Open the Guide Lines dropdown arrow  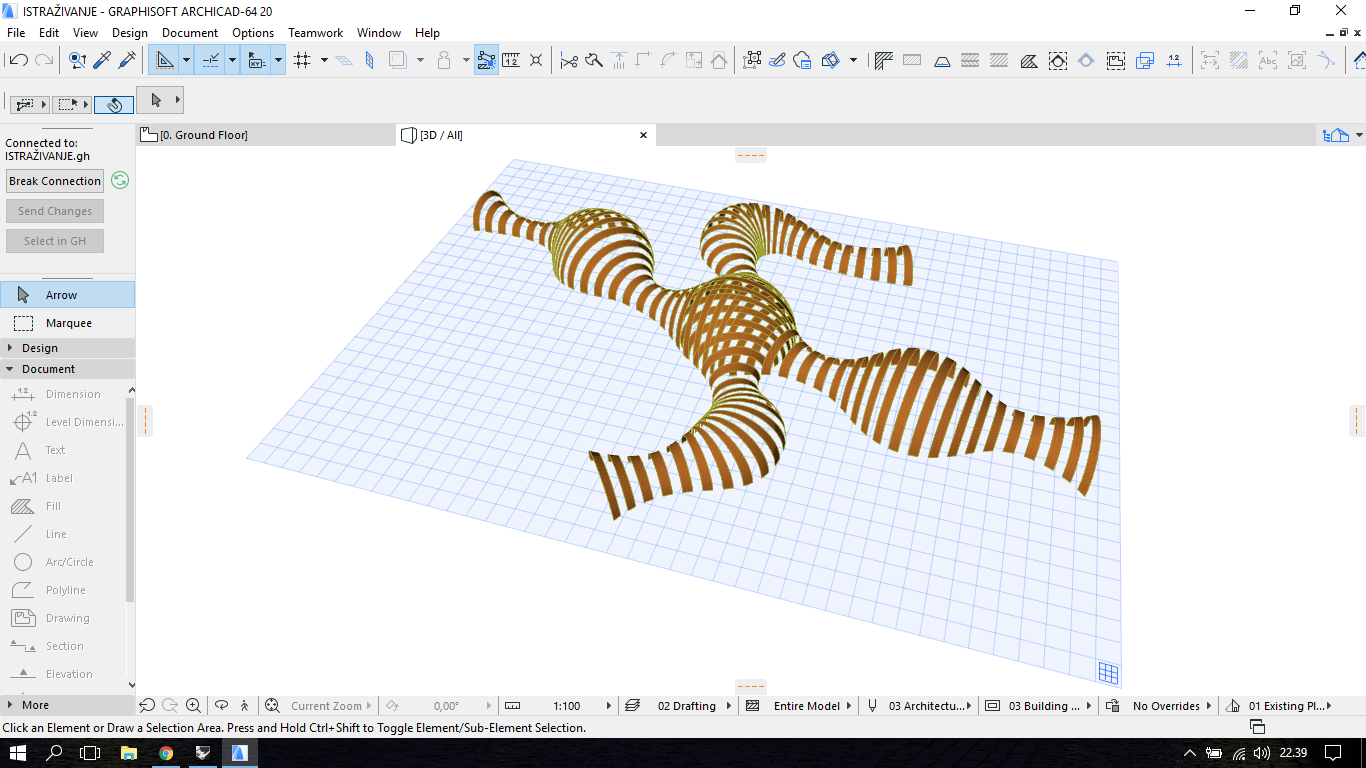coord(186,60)
